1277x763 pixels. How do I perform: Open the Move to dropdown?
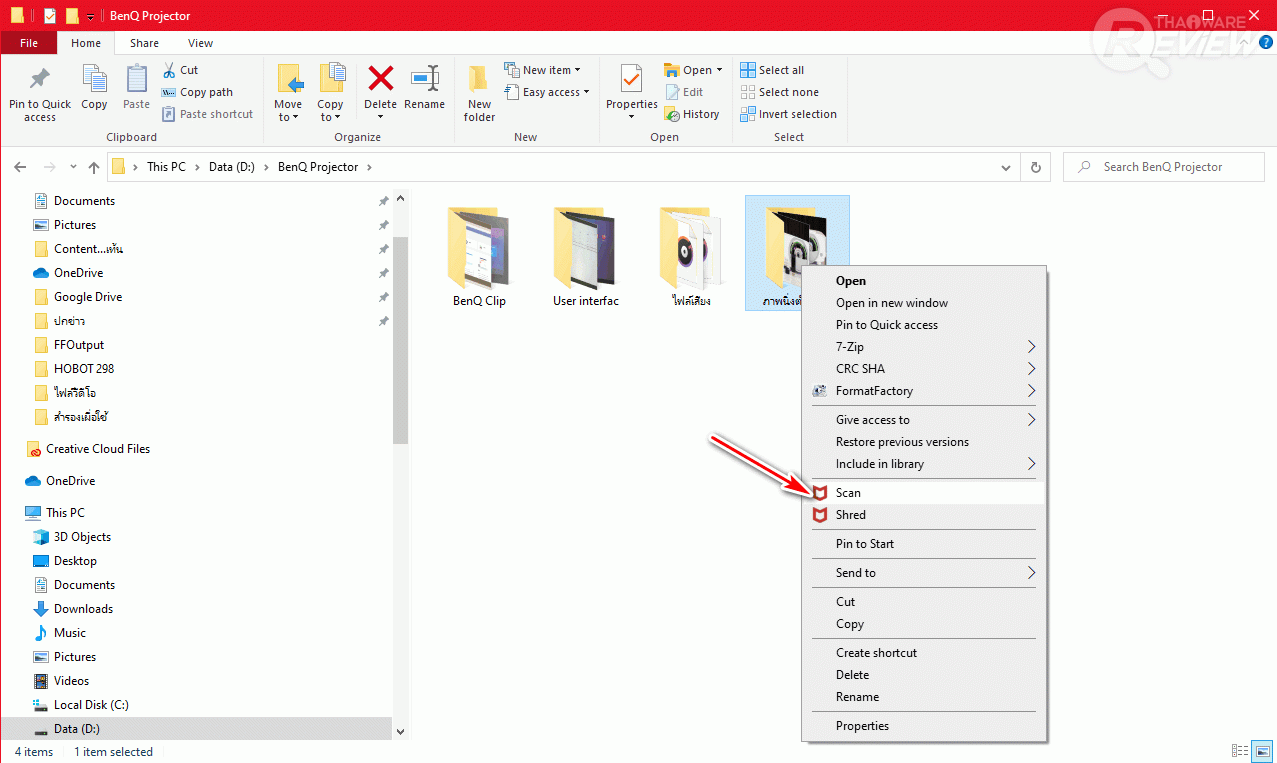tap(288, 110)
